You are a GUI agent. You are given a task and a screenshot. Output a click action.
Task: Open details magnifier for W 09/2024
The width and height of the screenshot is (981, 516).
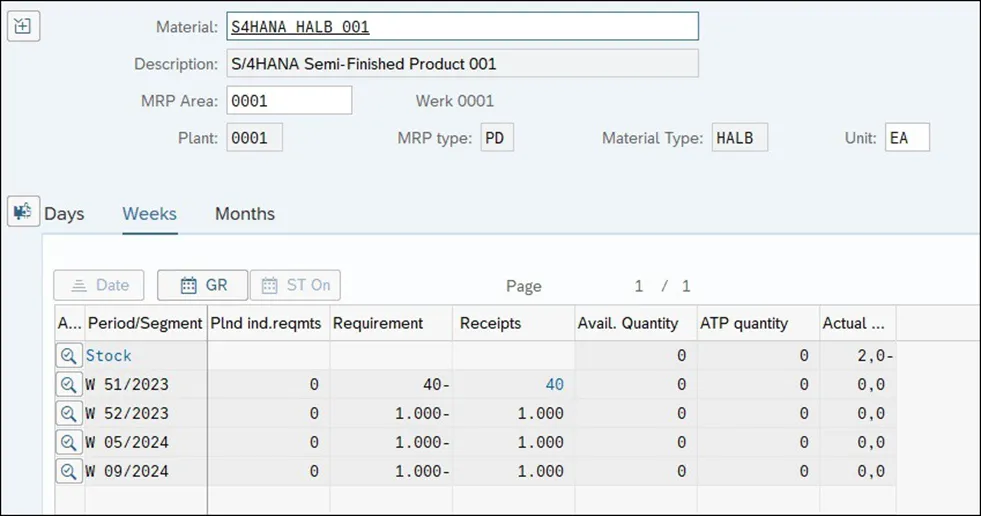69,471
